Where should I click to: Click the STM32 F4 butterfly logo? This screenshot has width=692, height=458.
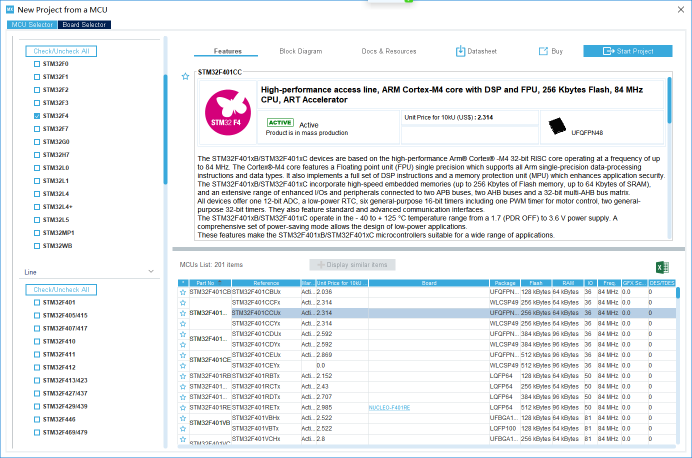pos(228,112)
